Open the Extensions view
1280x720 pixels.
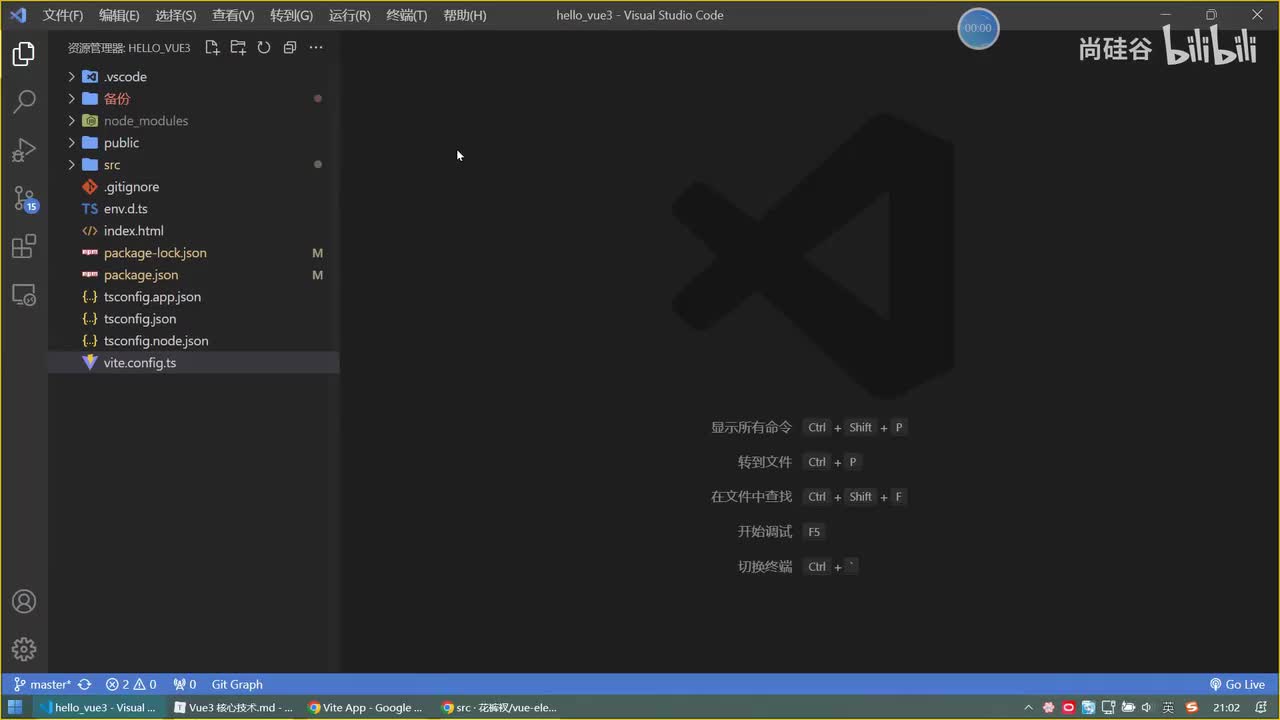pyautogui.click(x=24, y=246)
